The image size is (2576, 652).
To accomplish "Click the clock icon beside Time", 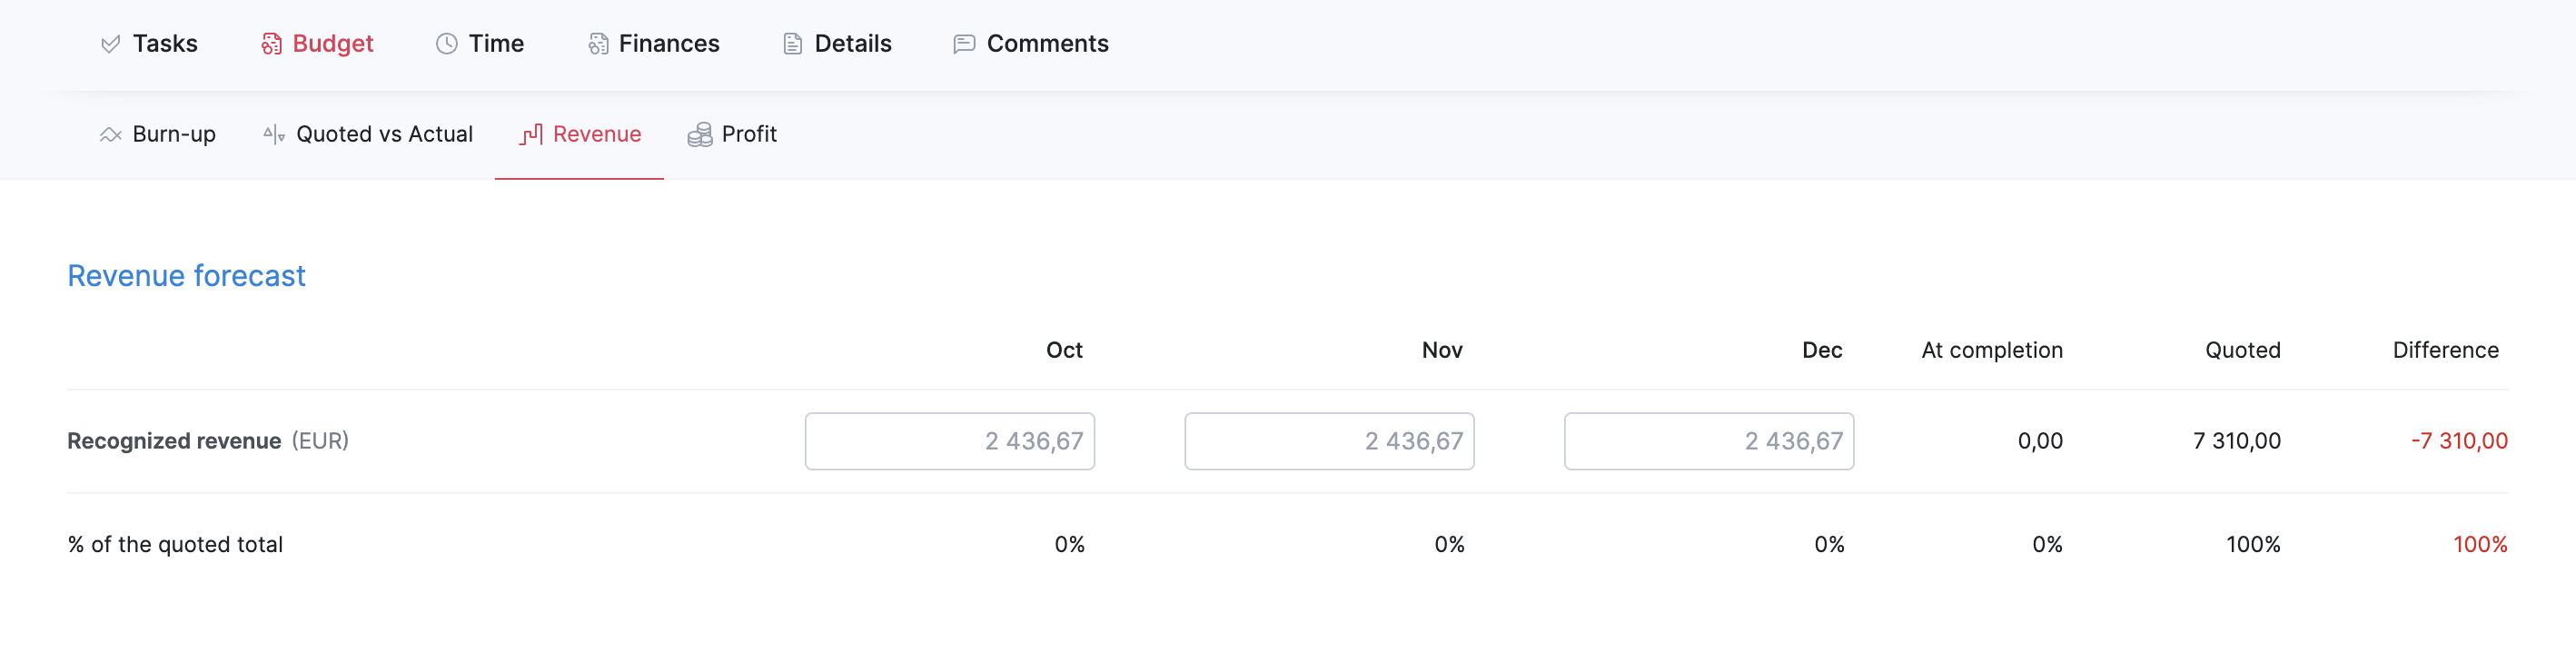I will click(446, 43).
